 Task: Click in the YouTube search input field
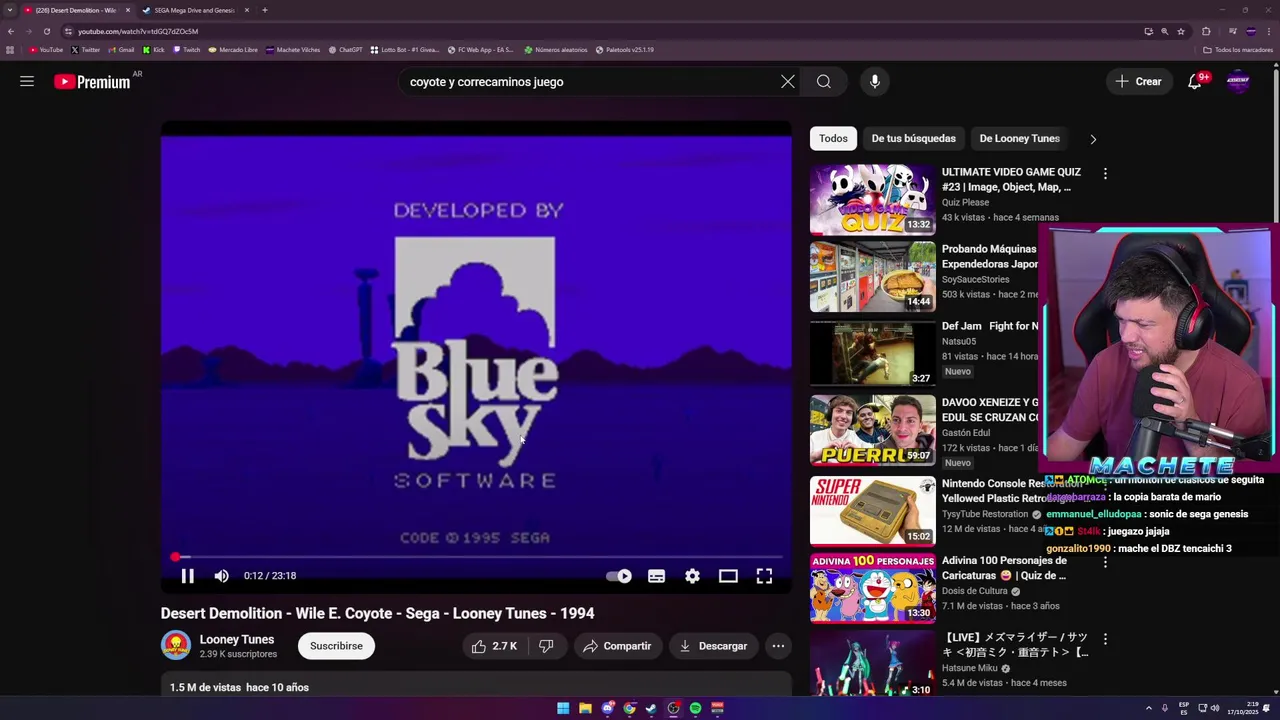590,82
